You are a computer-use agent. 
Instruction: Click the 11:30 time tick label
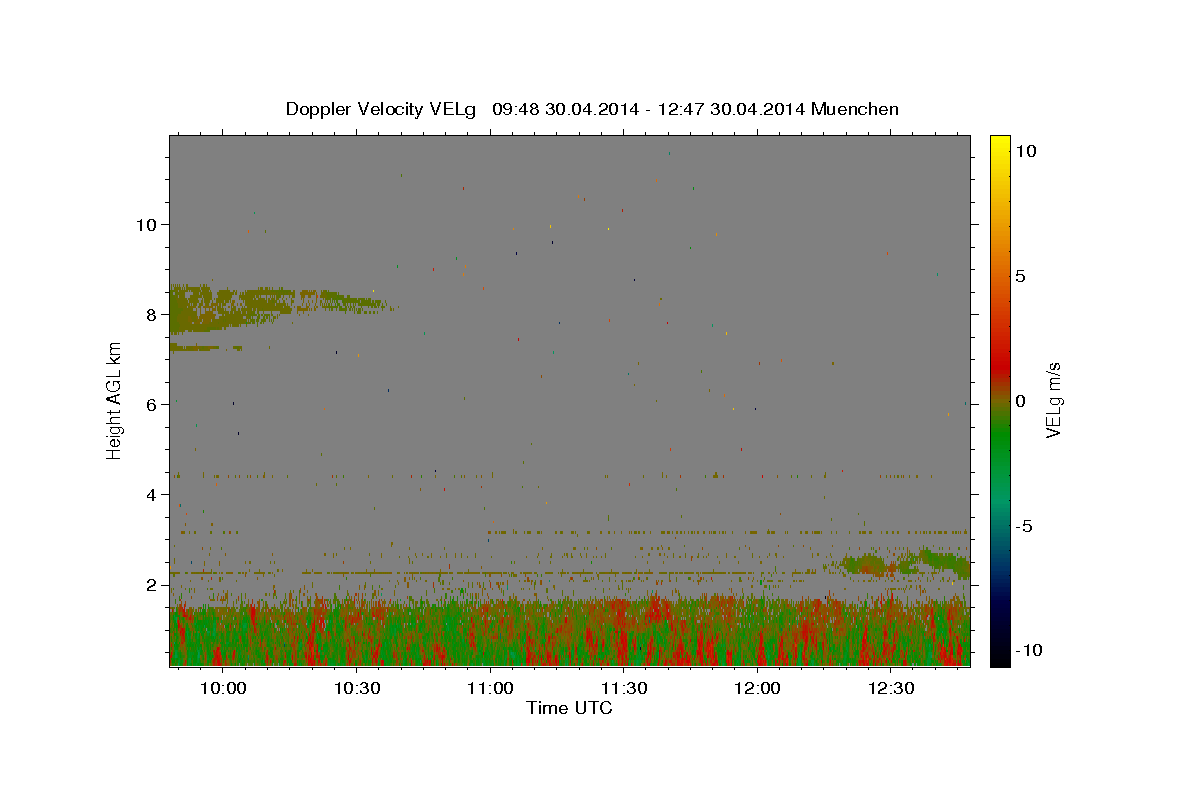click(624, 689)
